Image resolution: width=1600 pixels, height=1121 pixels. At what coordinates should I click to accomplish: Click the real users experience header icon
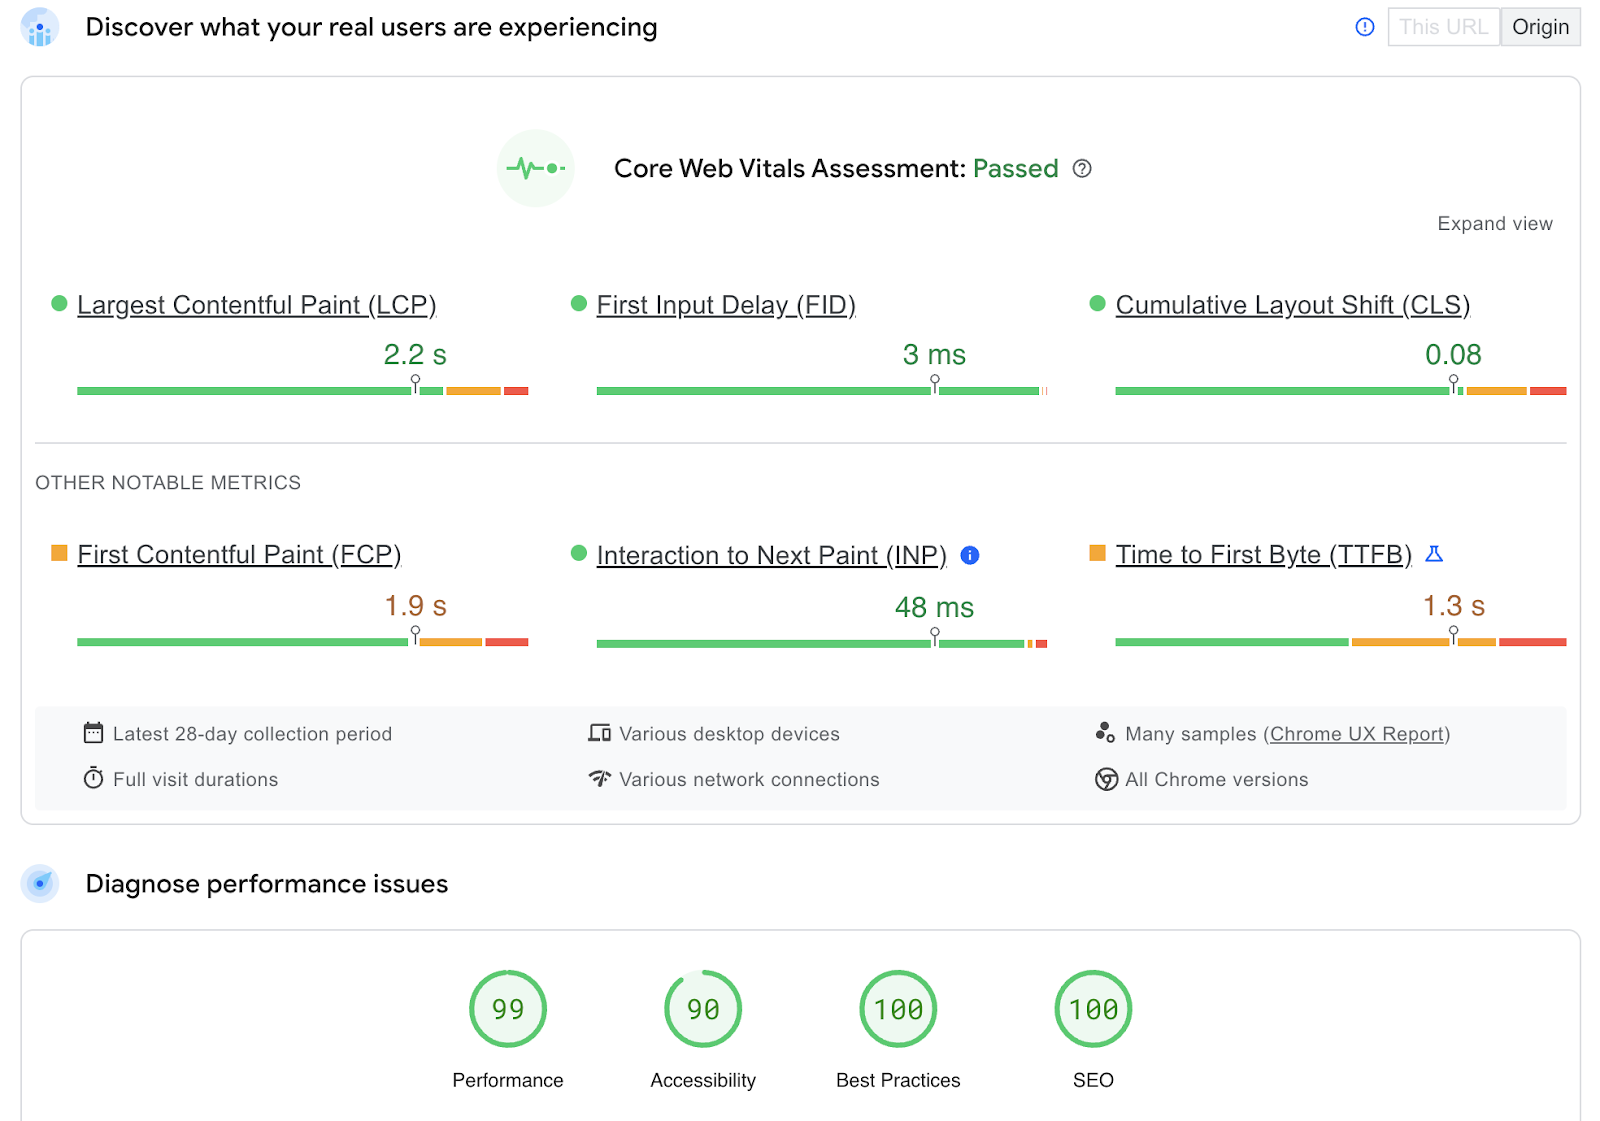point(40,27)
